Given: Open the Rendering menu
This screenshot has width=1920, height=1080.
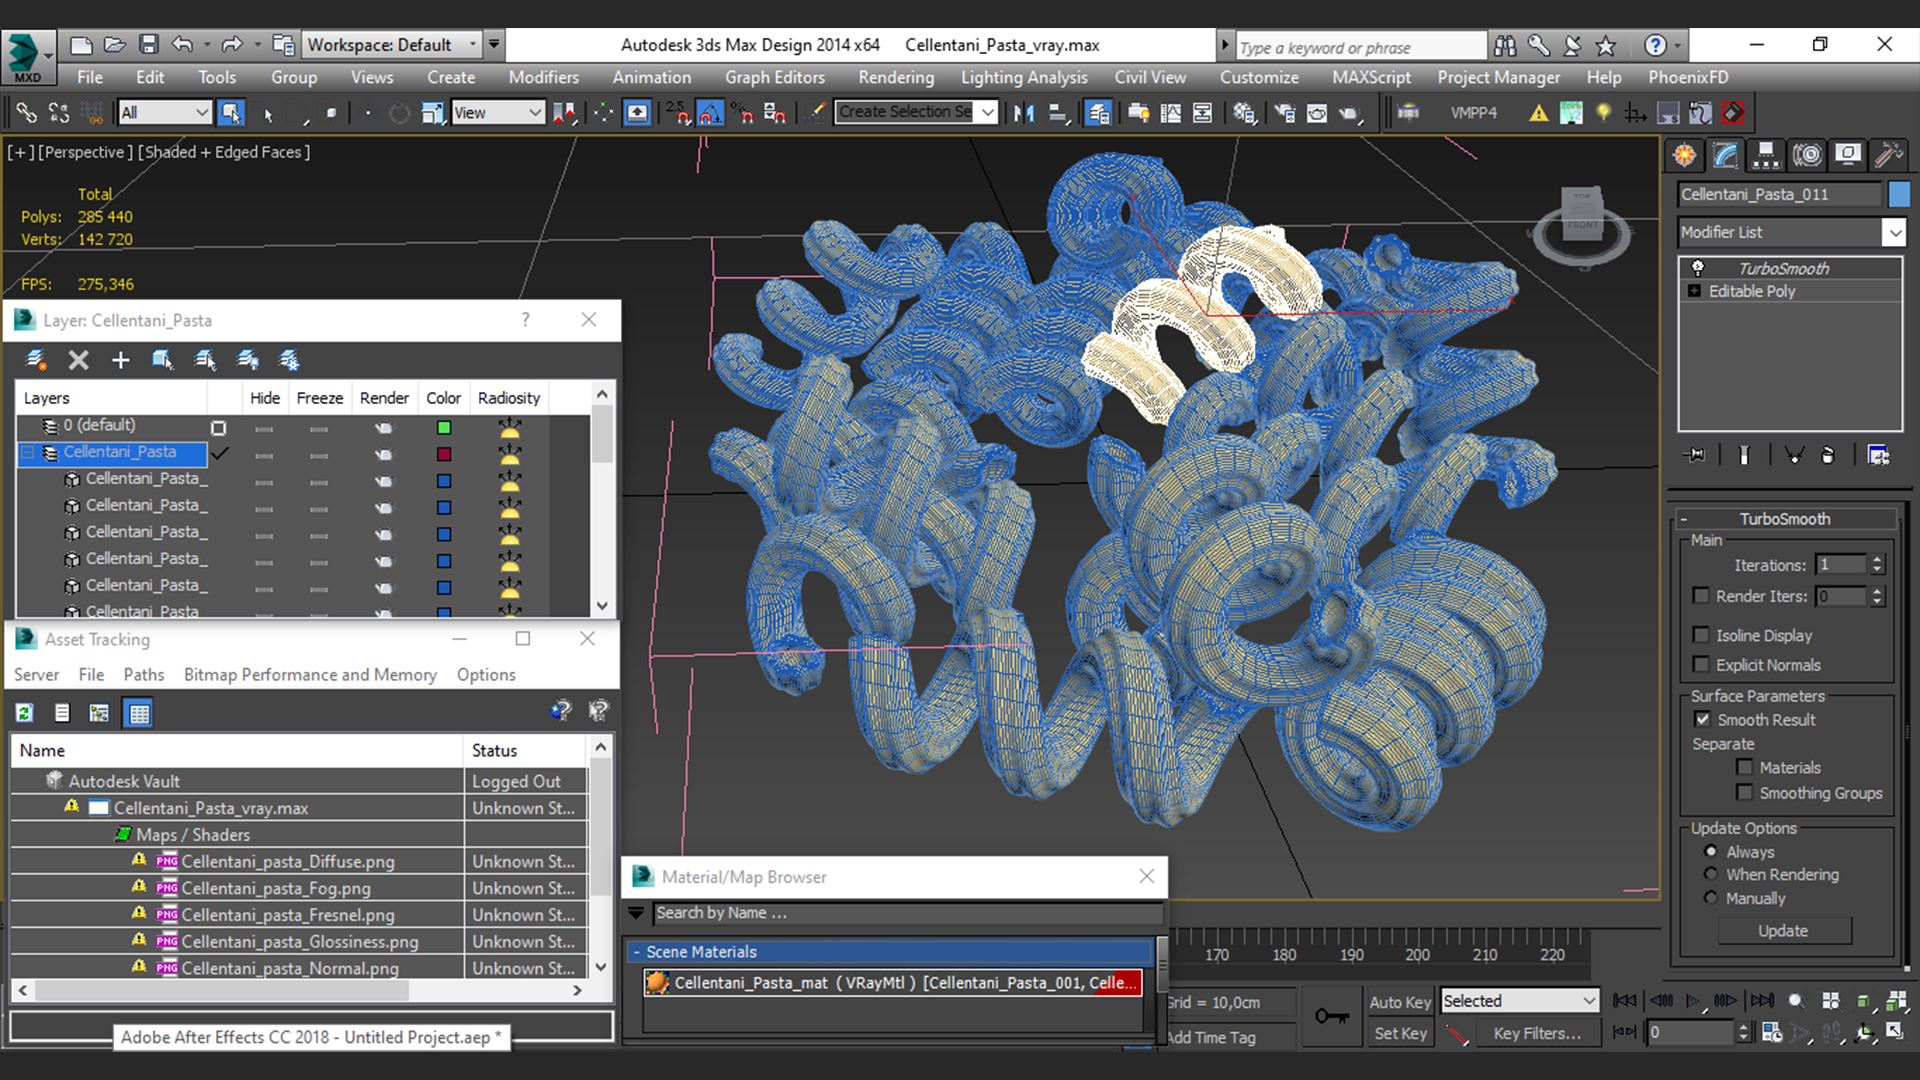Looking at the screenshot, I should [x=896, y=77].
